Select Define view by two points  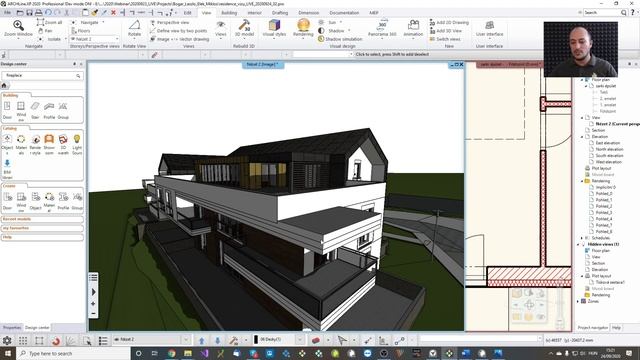click(x=178, y=31)
